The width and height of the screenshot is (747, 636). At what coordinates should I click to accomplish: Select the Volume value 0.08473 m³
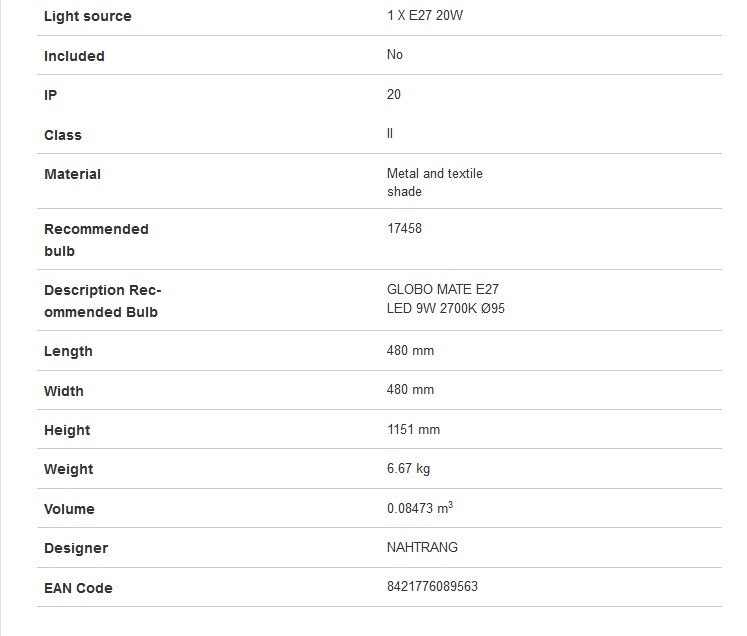[x=420, y=508]
